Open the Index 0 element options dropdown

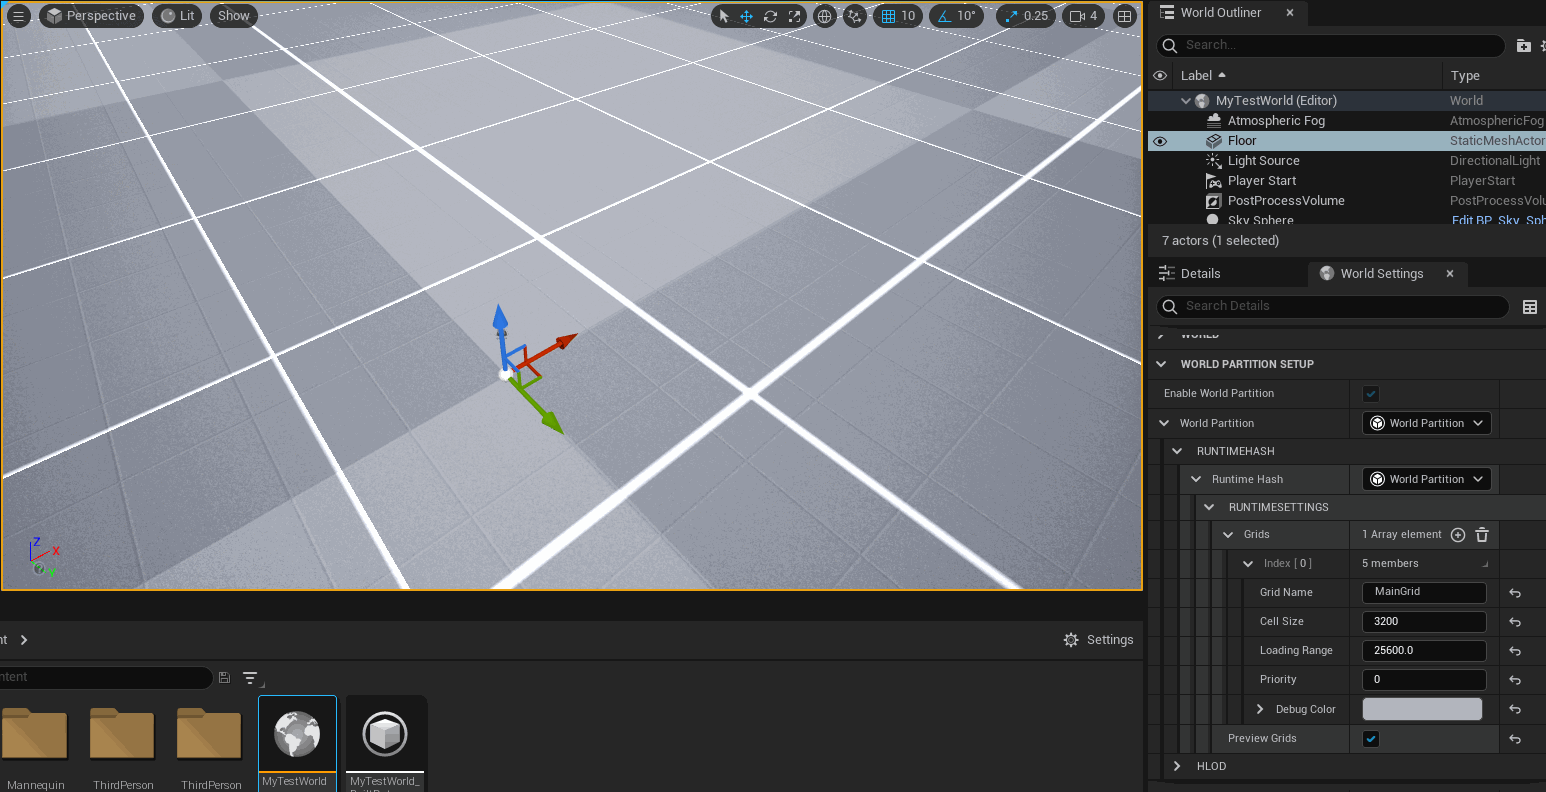tap(1485, 565)
